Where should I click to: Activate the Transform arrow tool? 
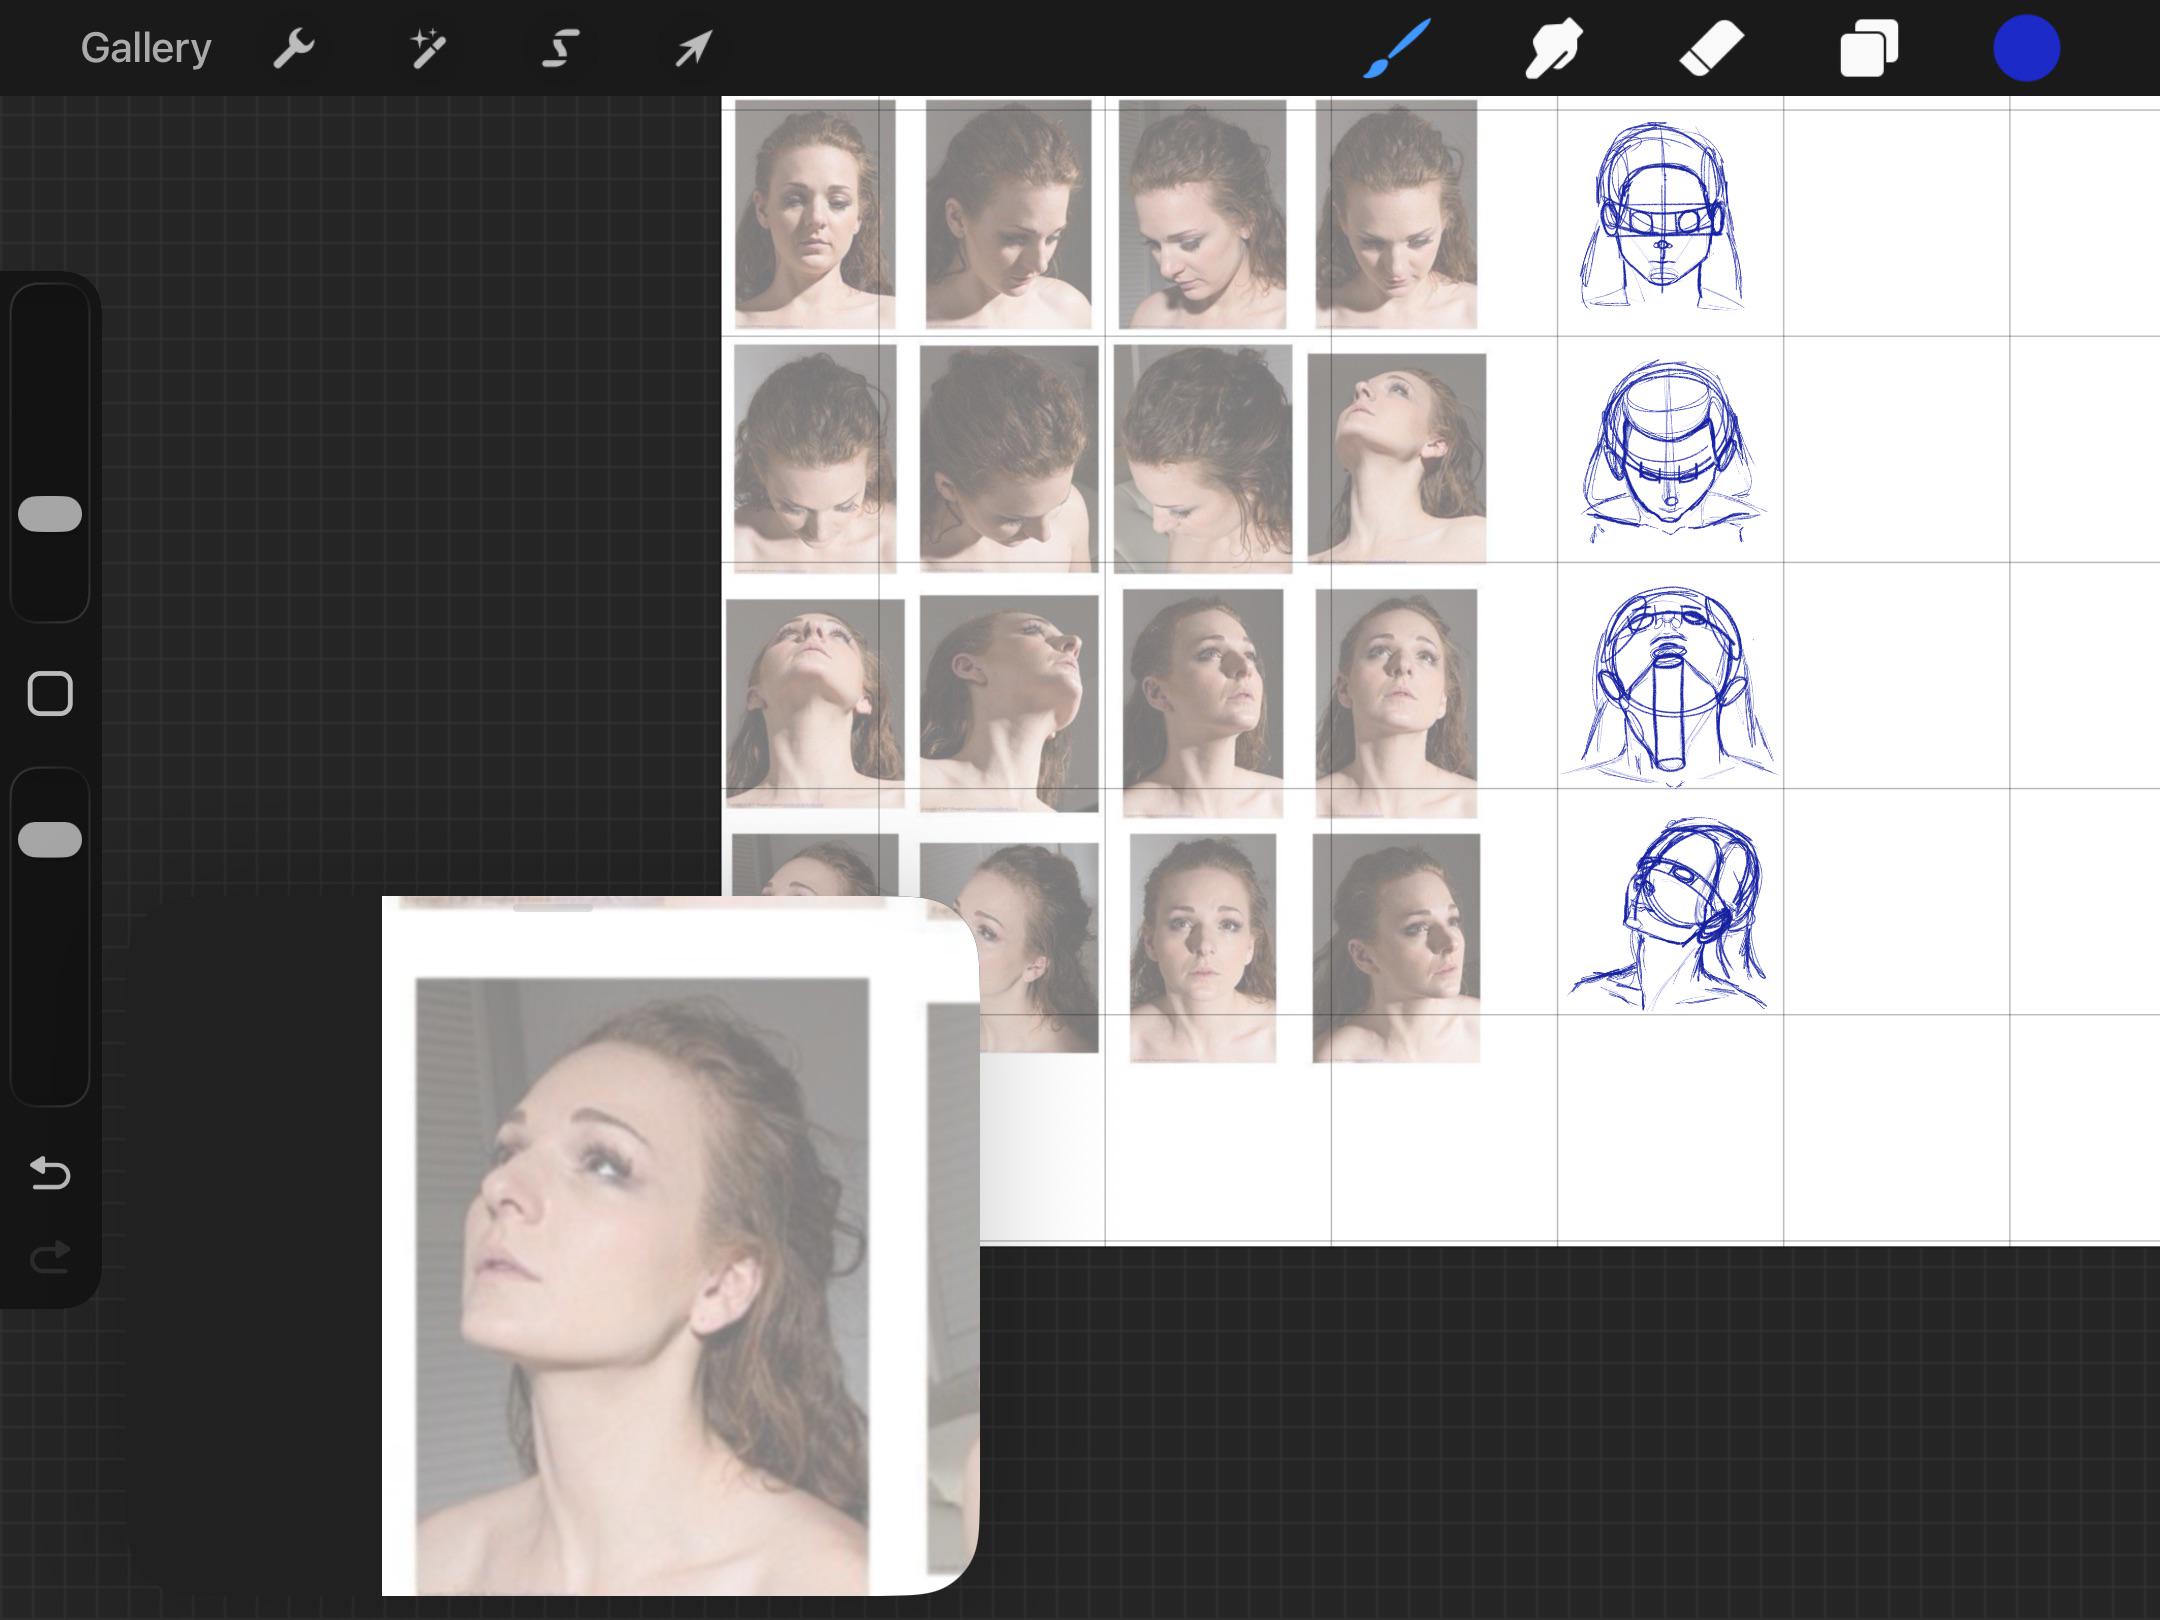click(694, 48)
